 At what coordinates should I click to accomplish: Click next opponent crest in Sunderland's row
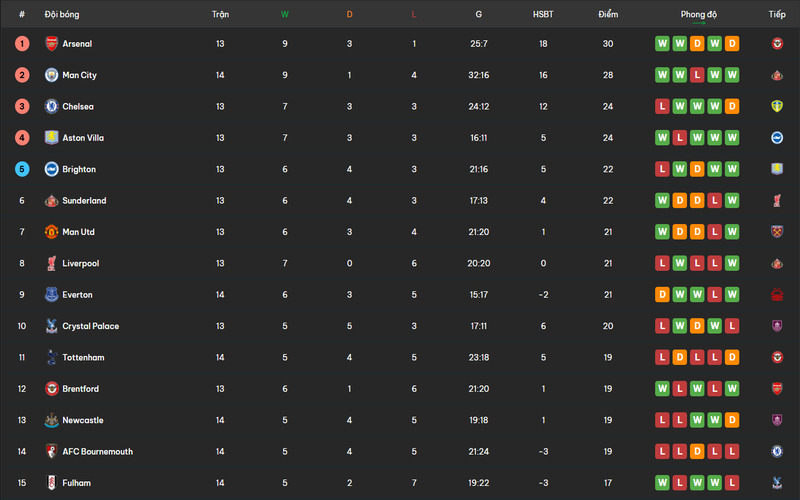point(776,201)
